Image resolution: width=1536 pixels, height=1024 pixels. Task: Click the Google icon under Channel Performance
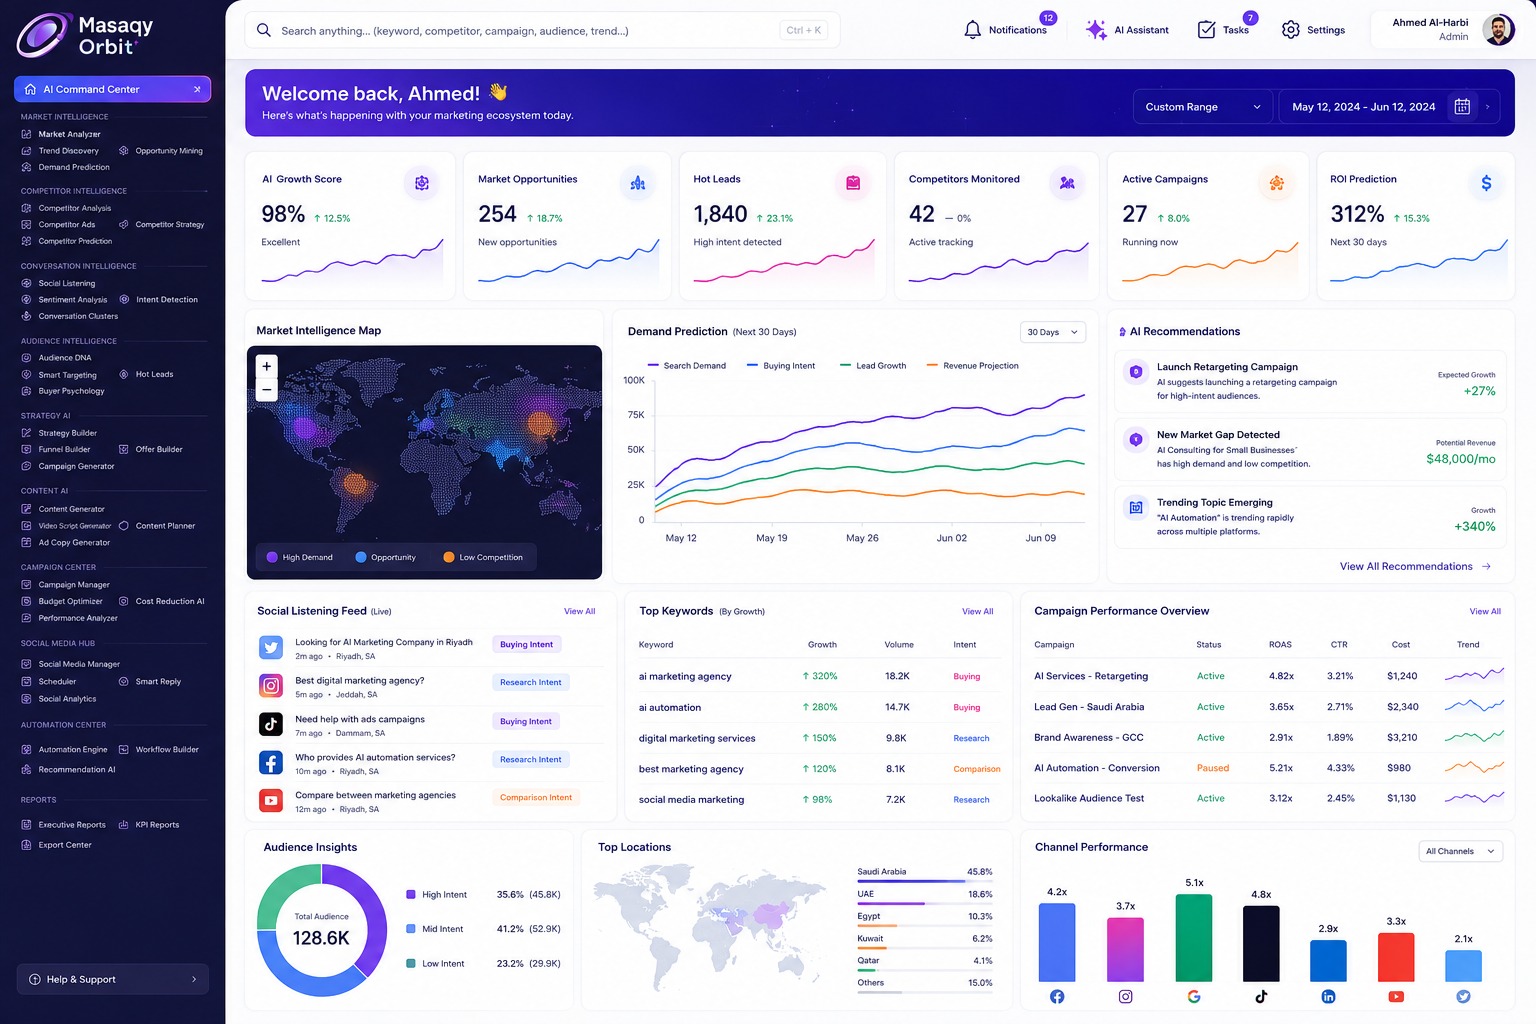pyautogui.click(x=1194, y=996)
